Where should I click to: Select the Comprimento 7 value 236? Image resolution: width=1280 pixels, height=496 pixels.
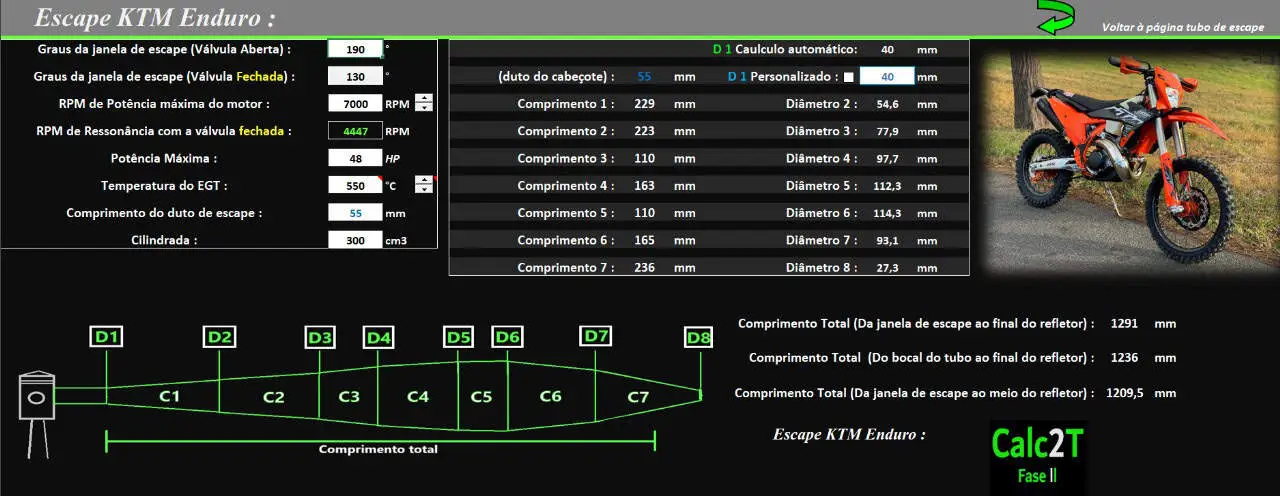[x=644, y=267]
